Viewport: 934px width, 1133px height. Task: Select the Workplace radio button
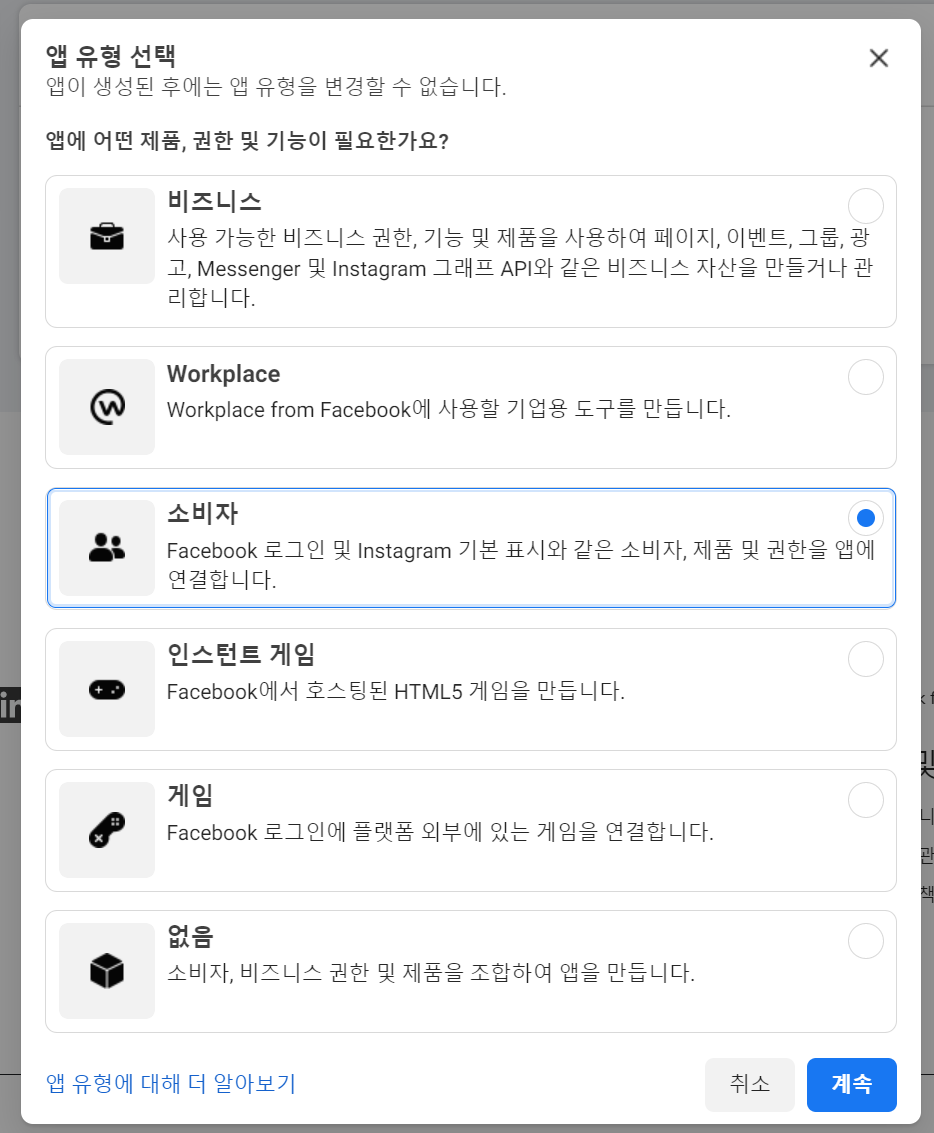[x=865, y=377]
